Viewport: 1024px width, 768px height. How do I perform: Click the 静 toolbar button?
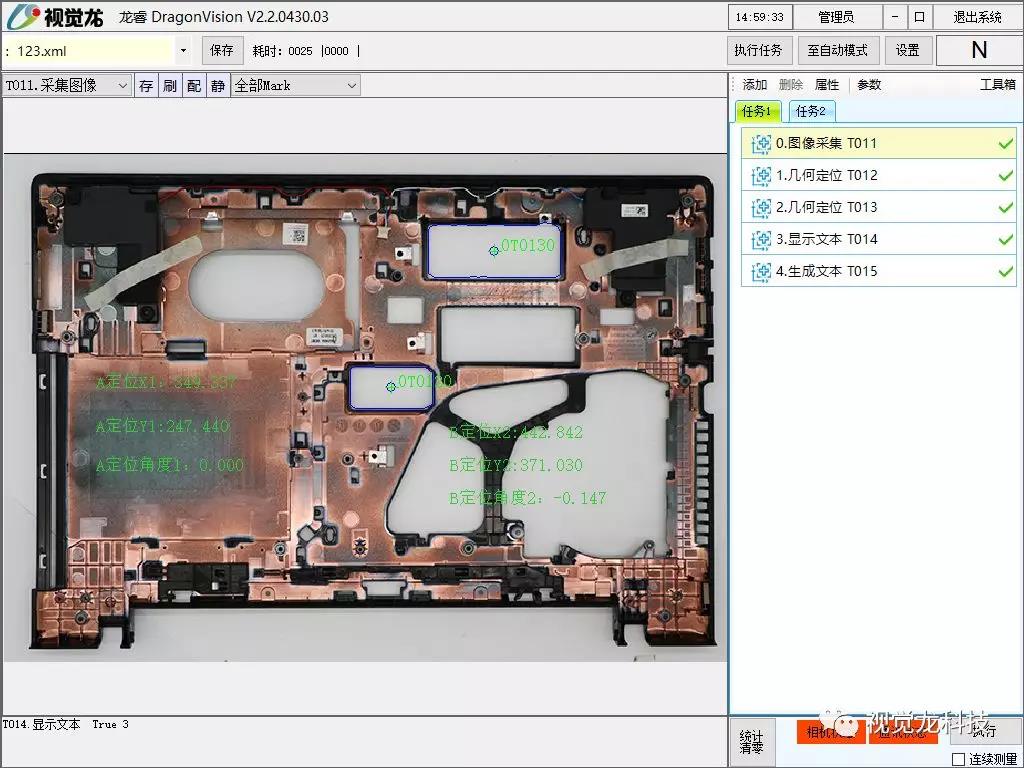tap(218, 86)
